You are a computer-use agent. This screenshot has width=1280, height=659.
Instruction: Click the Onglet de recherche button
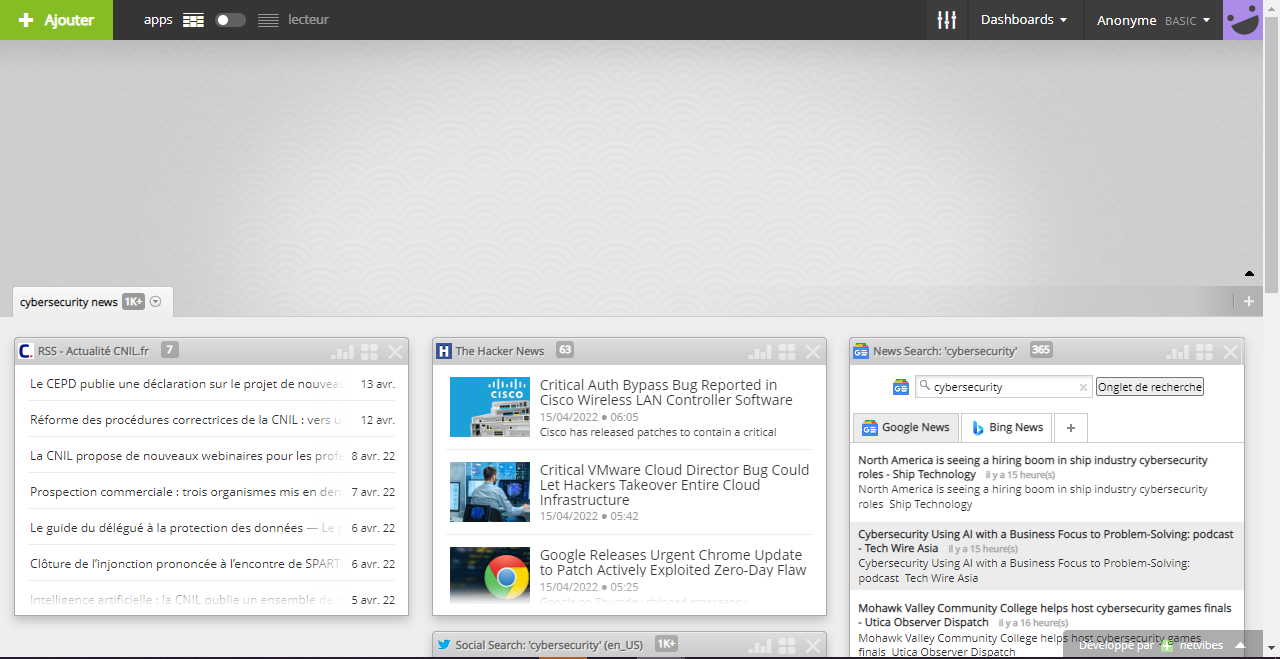pyautogui.click(x=1150, y=387)
